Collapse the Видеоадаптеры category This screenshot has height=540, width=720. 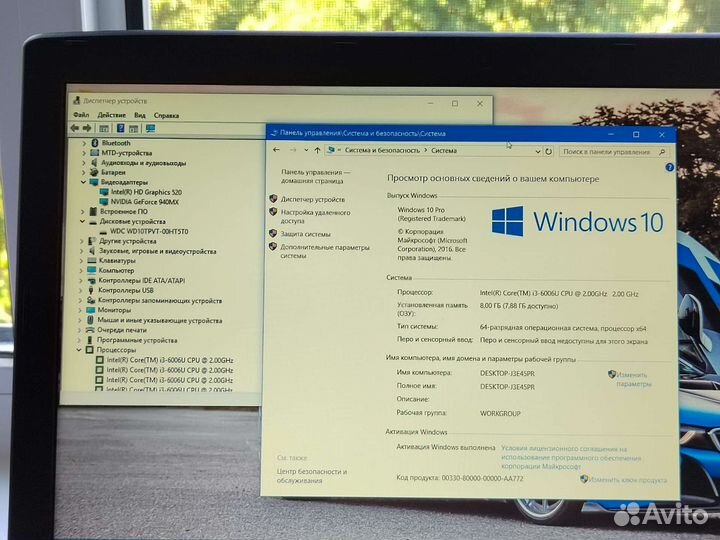83,182
